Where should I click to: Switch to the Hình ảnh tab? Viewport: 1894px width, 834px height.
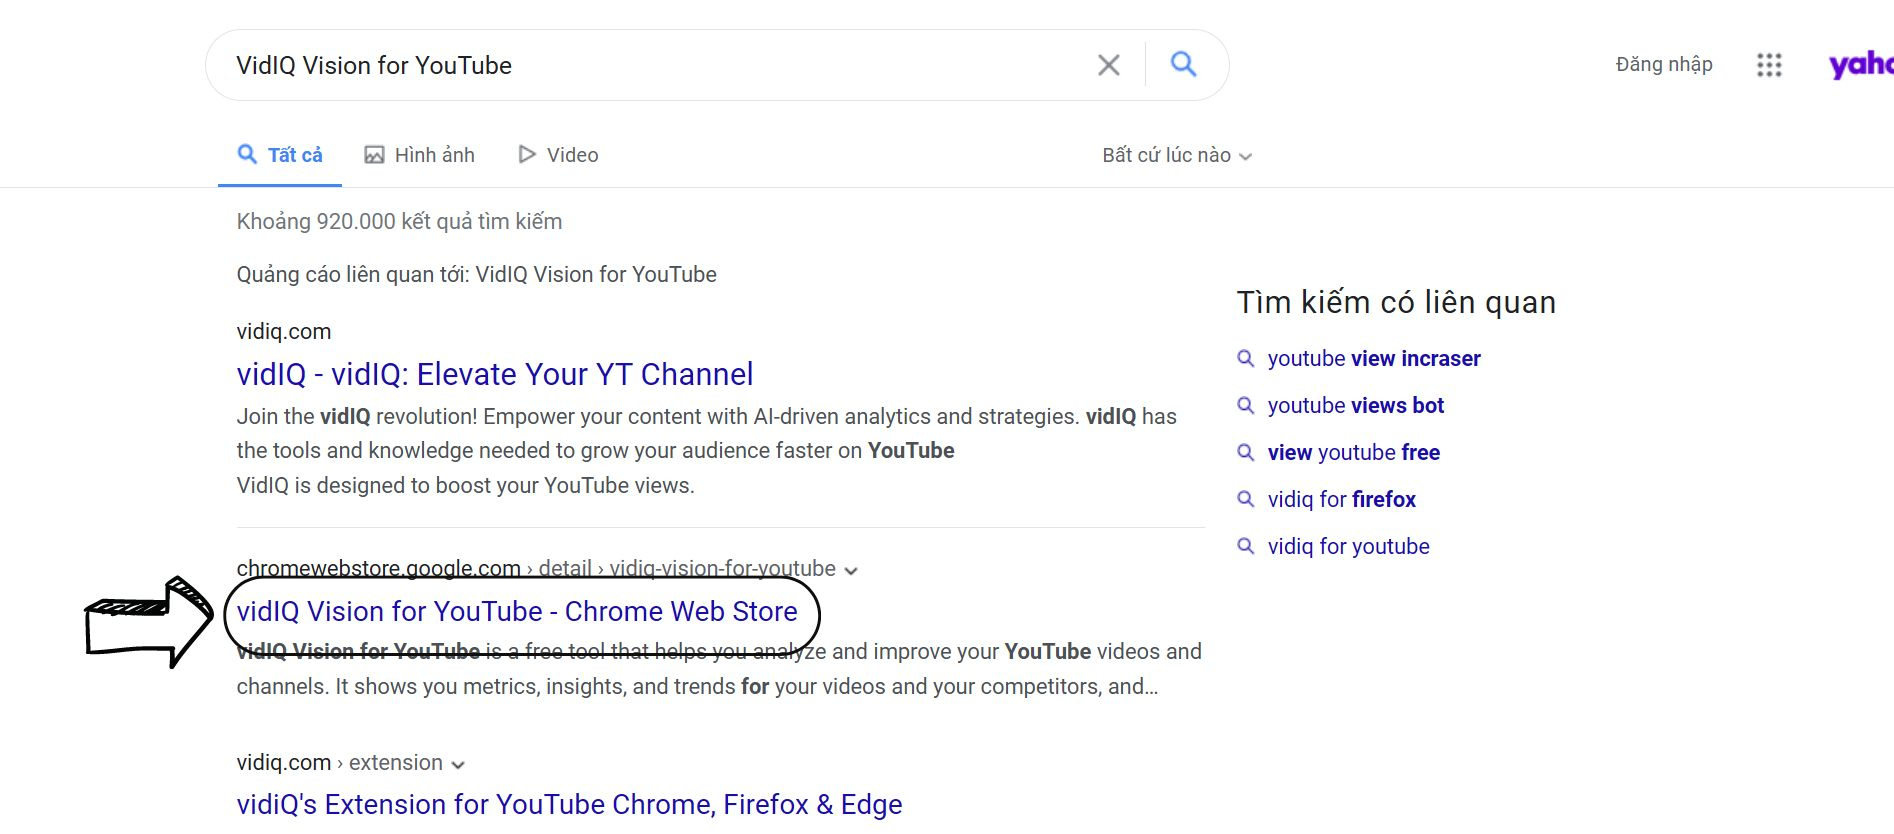click(x=419, y=155)
